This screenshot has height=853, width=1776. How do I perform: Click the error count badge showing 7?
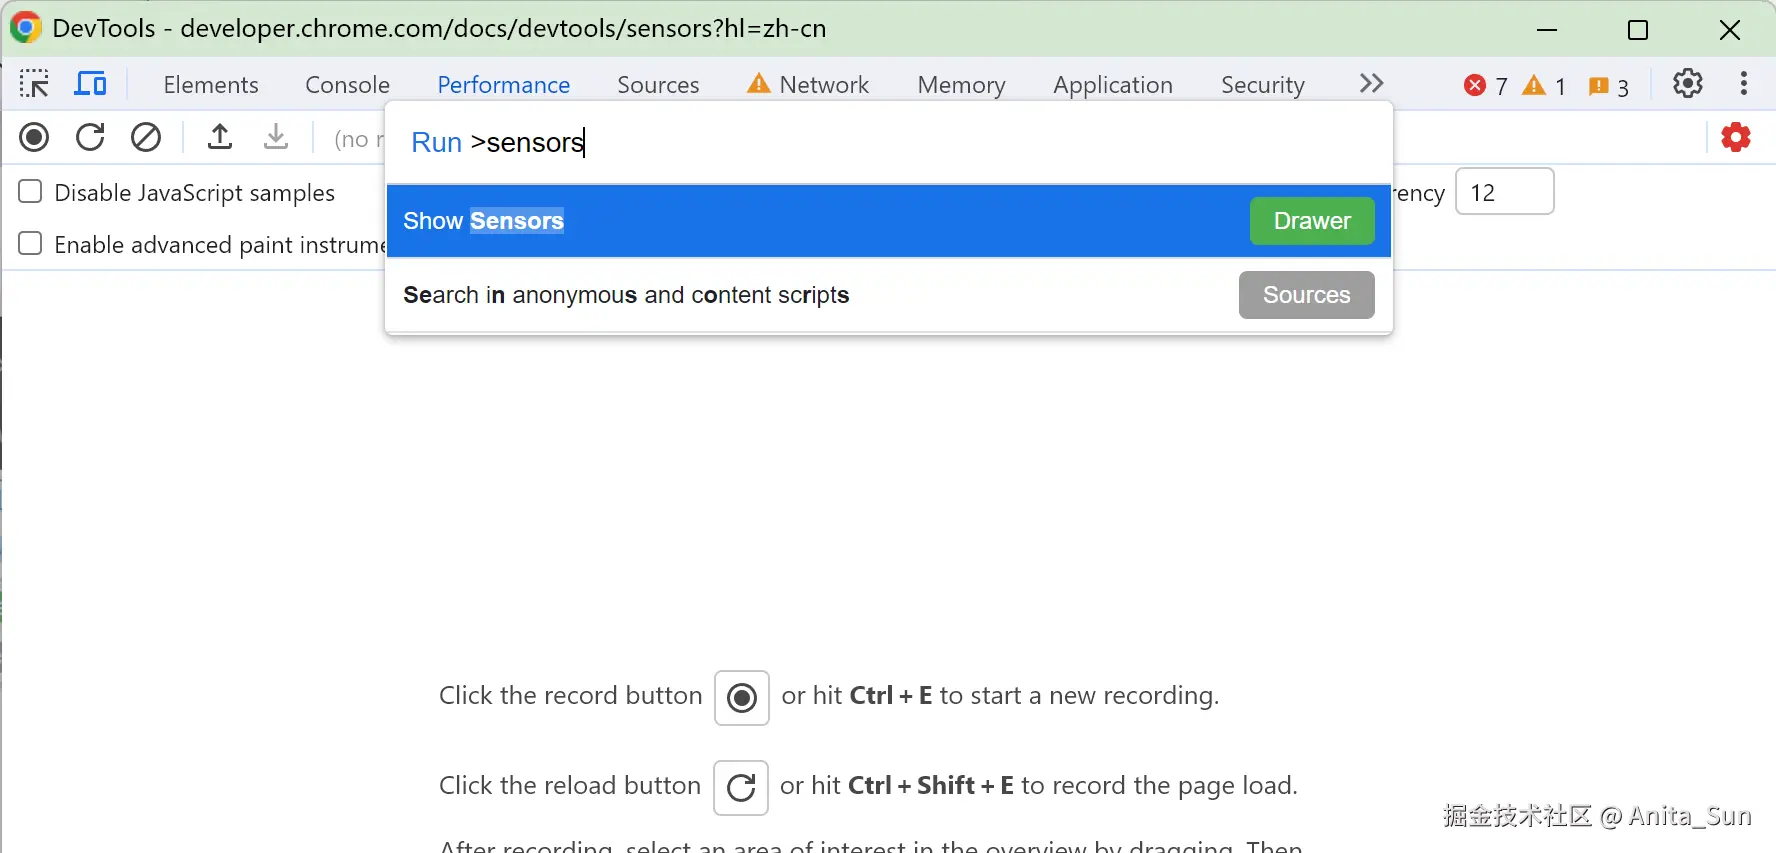(1485, 86)
